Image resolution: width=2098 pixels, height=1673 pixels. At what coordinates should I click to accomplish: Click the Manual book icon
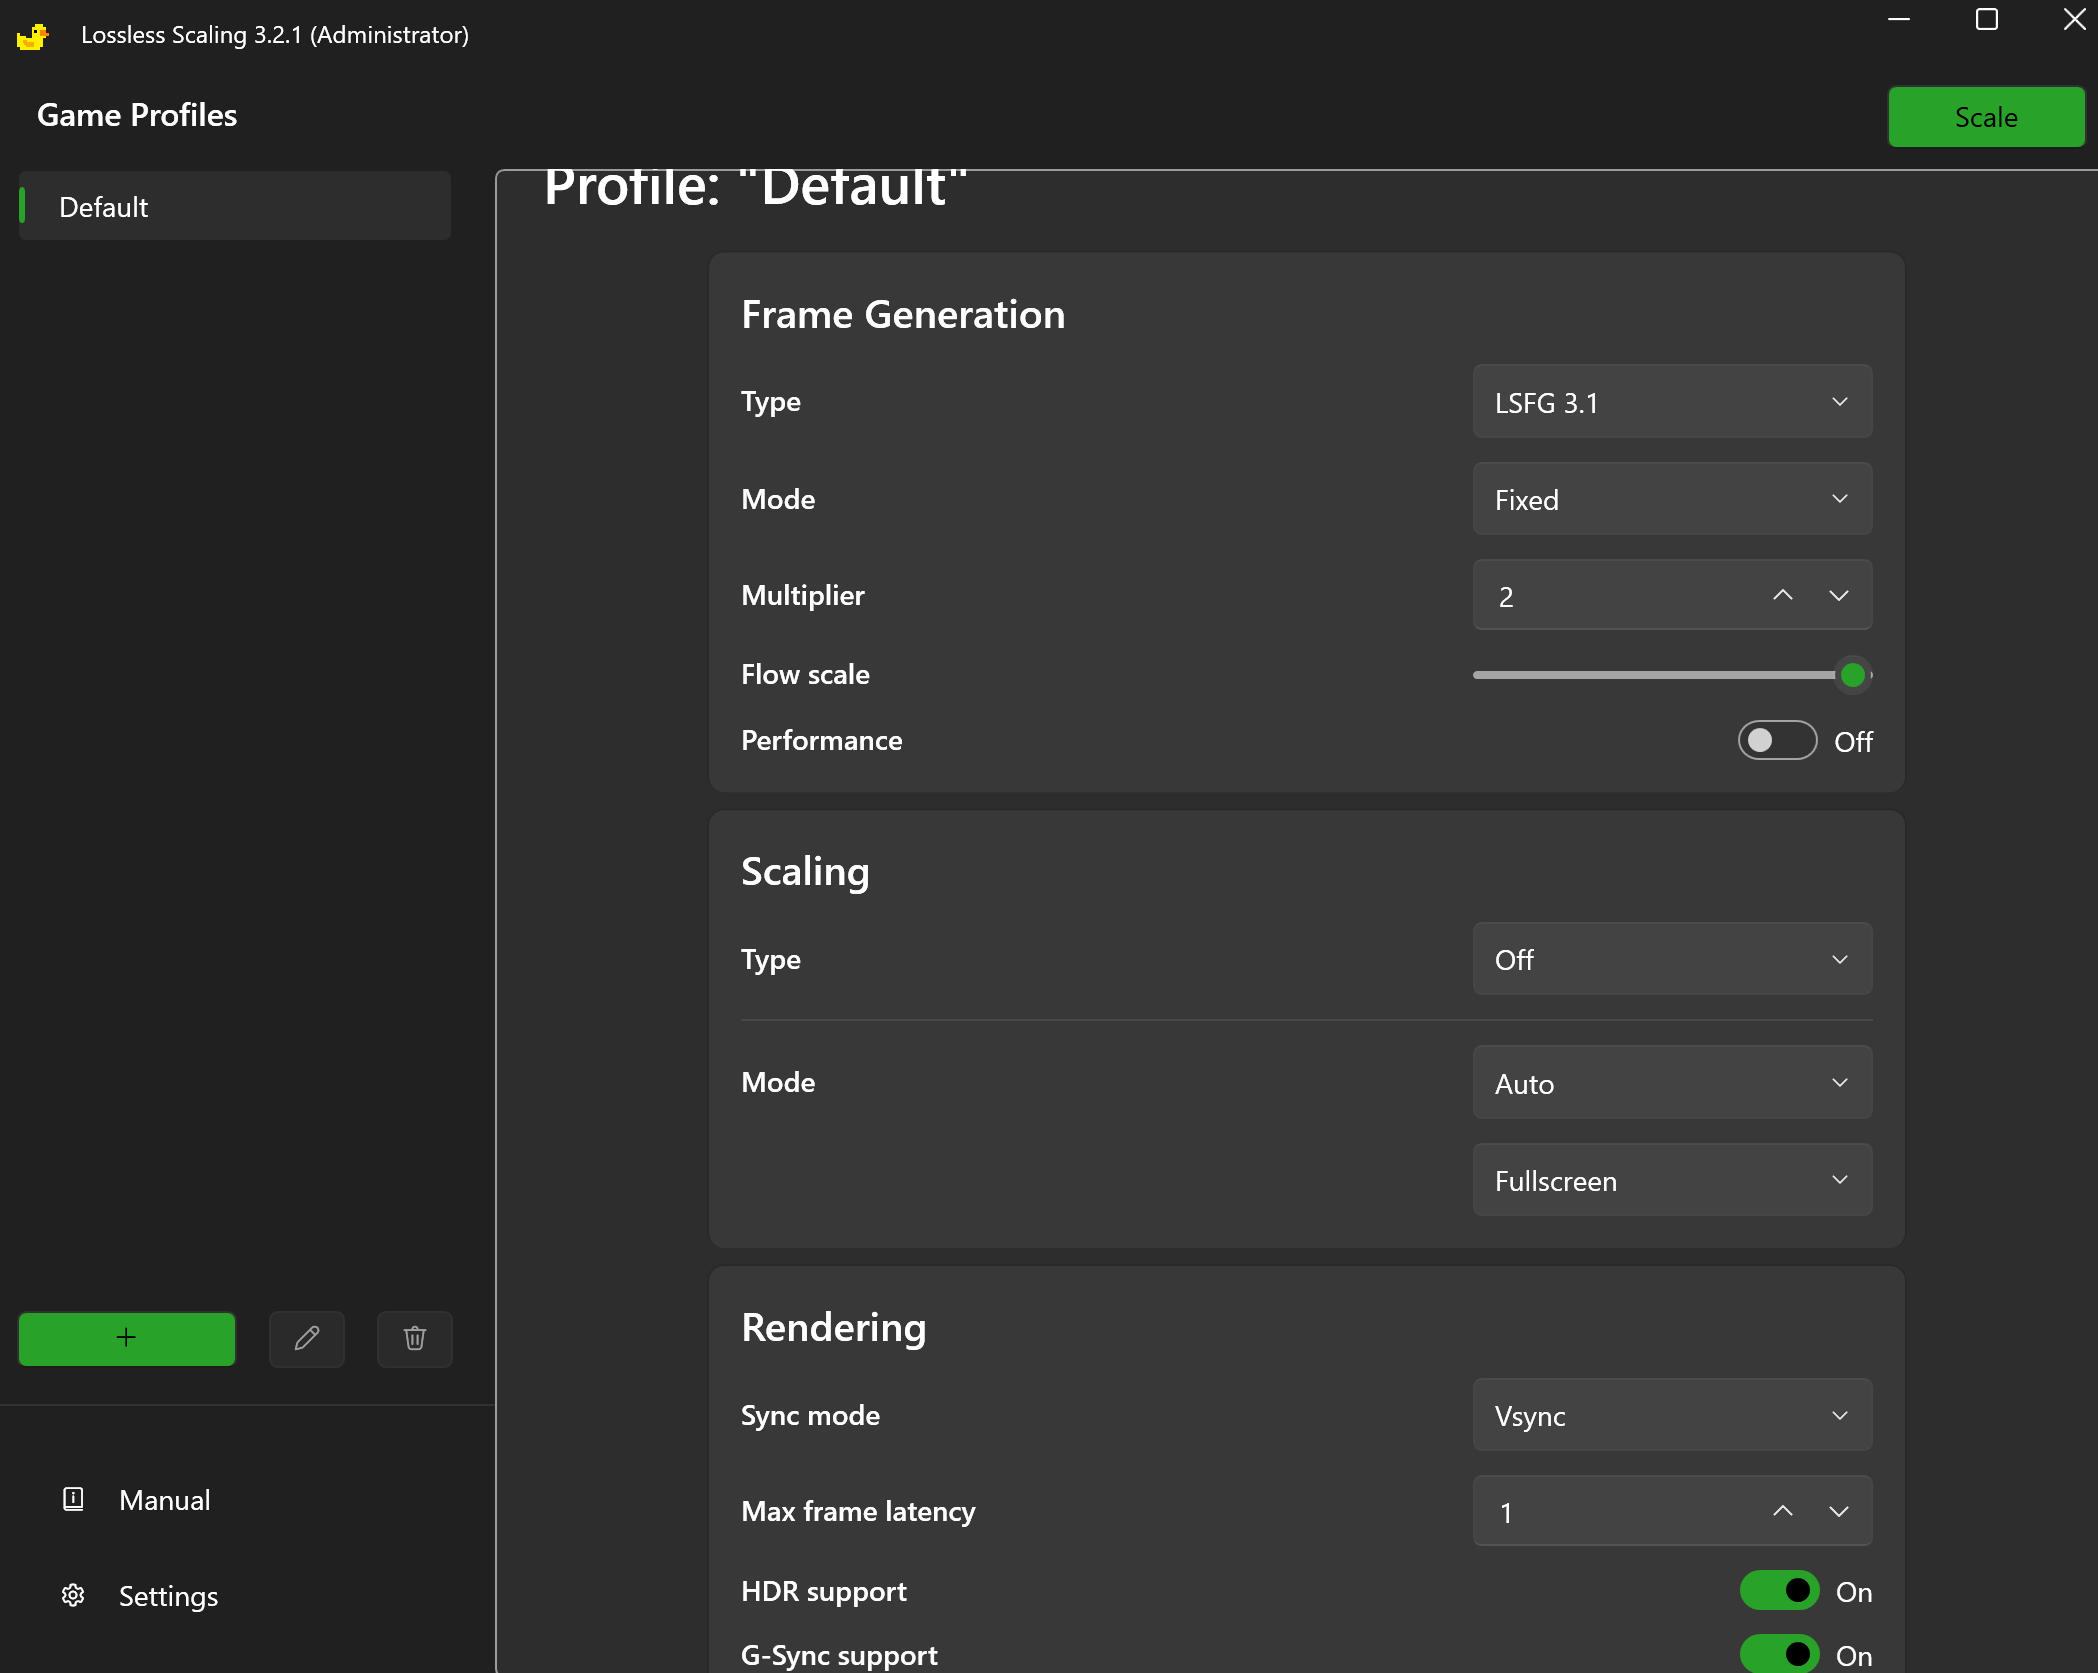click(73, 1499)
